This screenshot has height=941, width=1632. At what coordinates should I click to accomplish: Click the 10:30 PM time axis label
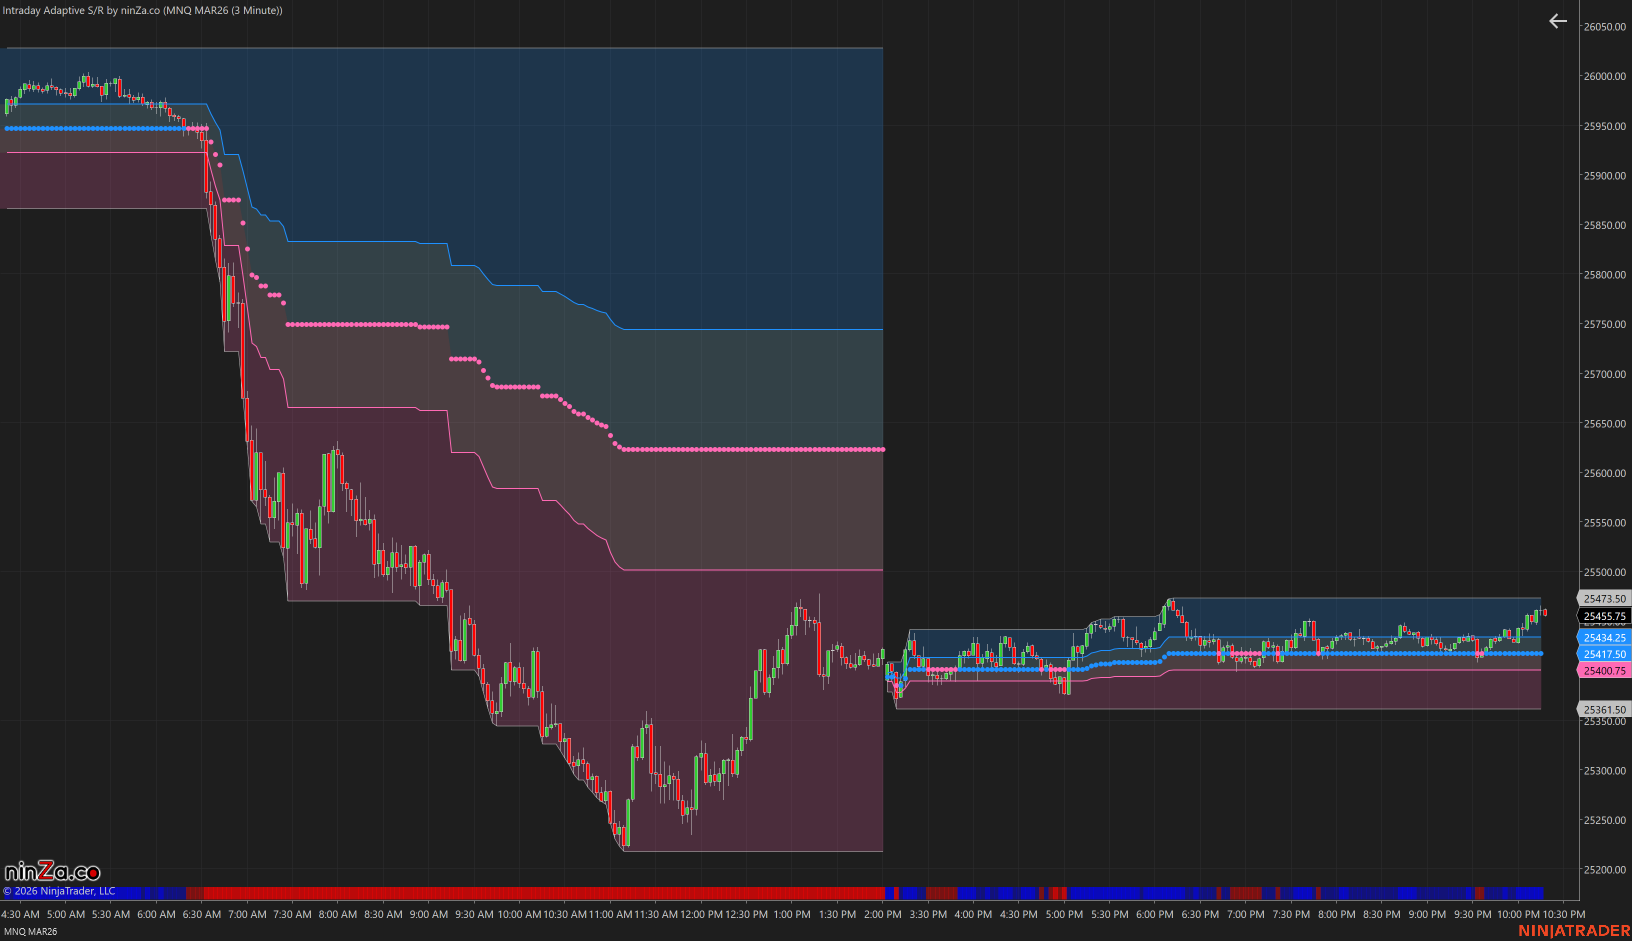pos(1564,914)
